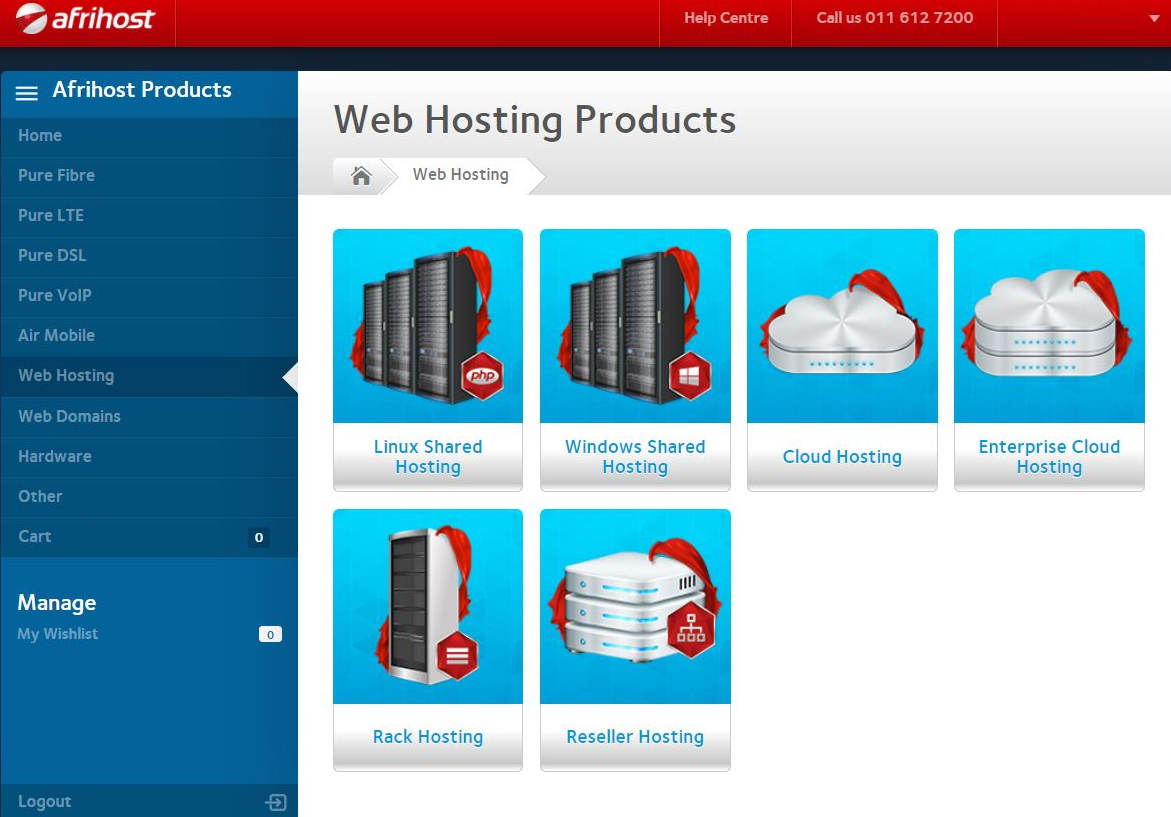Select Web Domains from the sidebar menu

69,416
